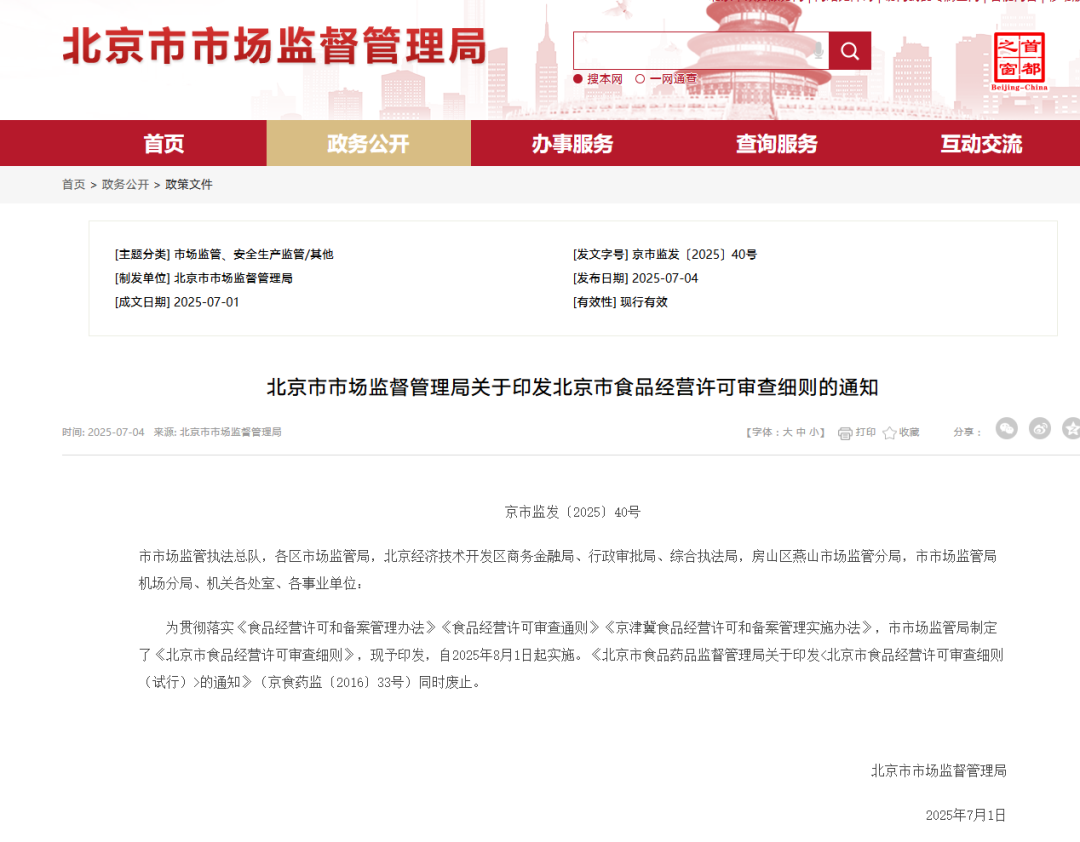Screen dimensions: 1080x842
Task: Go to 政务公开 in the breadcrumb
Action: [x=125, y=185]
